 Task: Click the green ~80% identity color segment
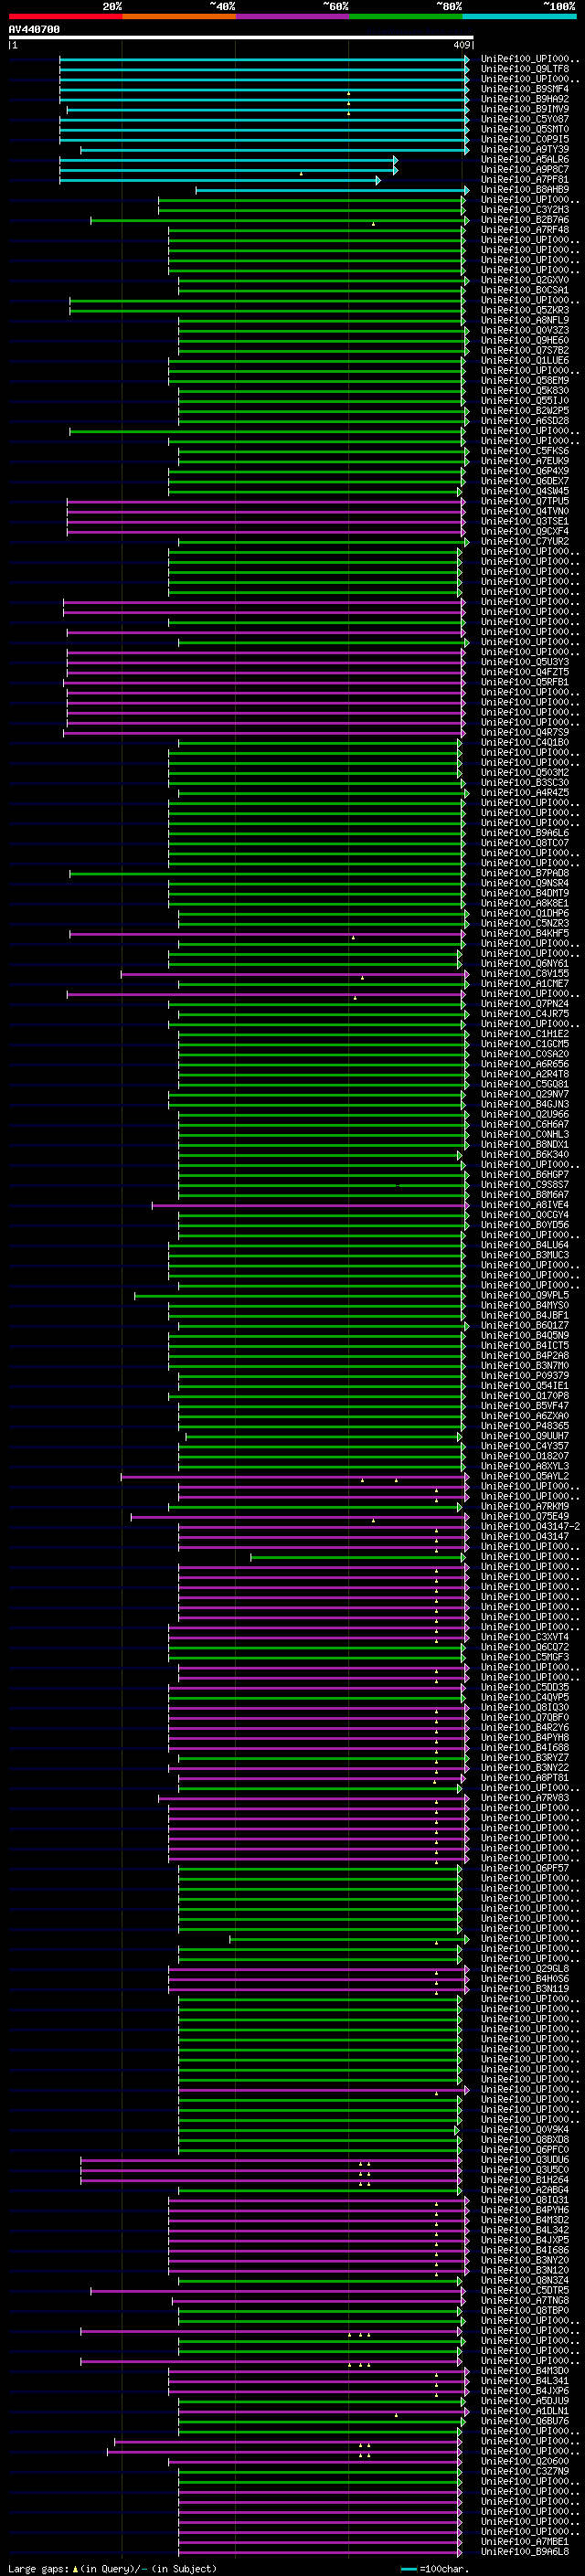coord(405,16)
